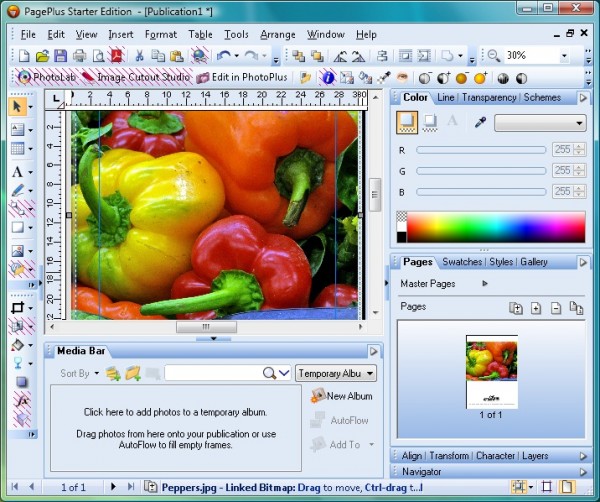Click the page 1 thumbnail in Pages

pos(492,372)
